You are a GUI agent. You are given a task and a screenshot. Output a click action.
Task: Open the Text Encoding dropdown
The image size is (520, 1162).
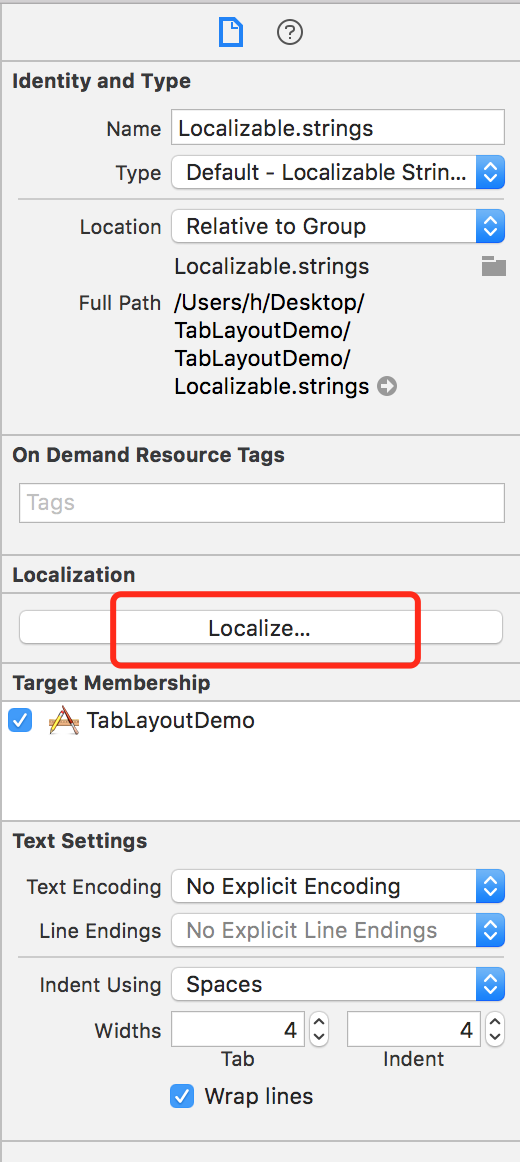click(338, 886)
